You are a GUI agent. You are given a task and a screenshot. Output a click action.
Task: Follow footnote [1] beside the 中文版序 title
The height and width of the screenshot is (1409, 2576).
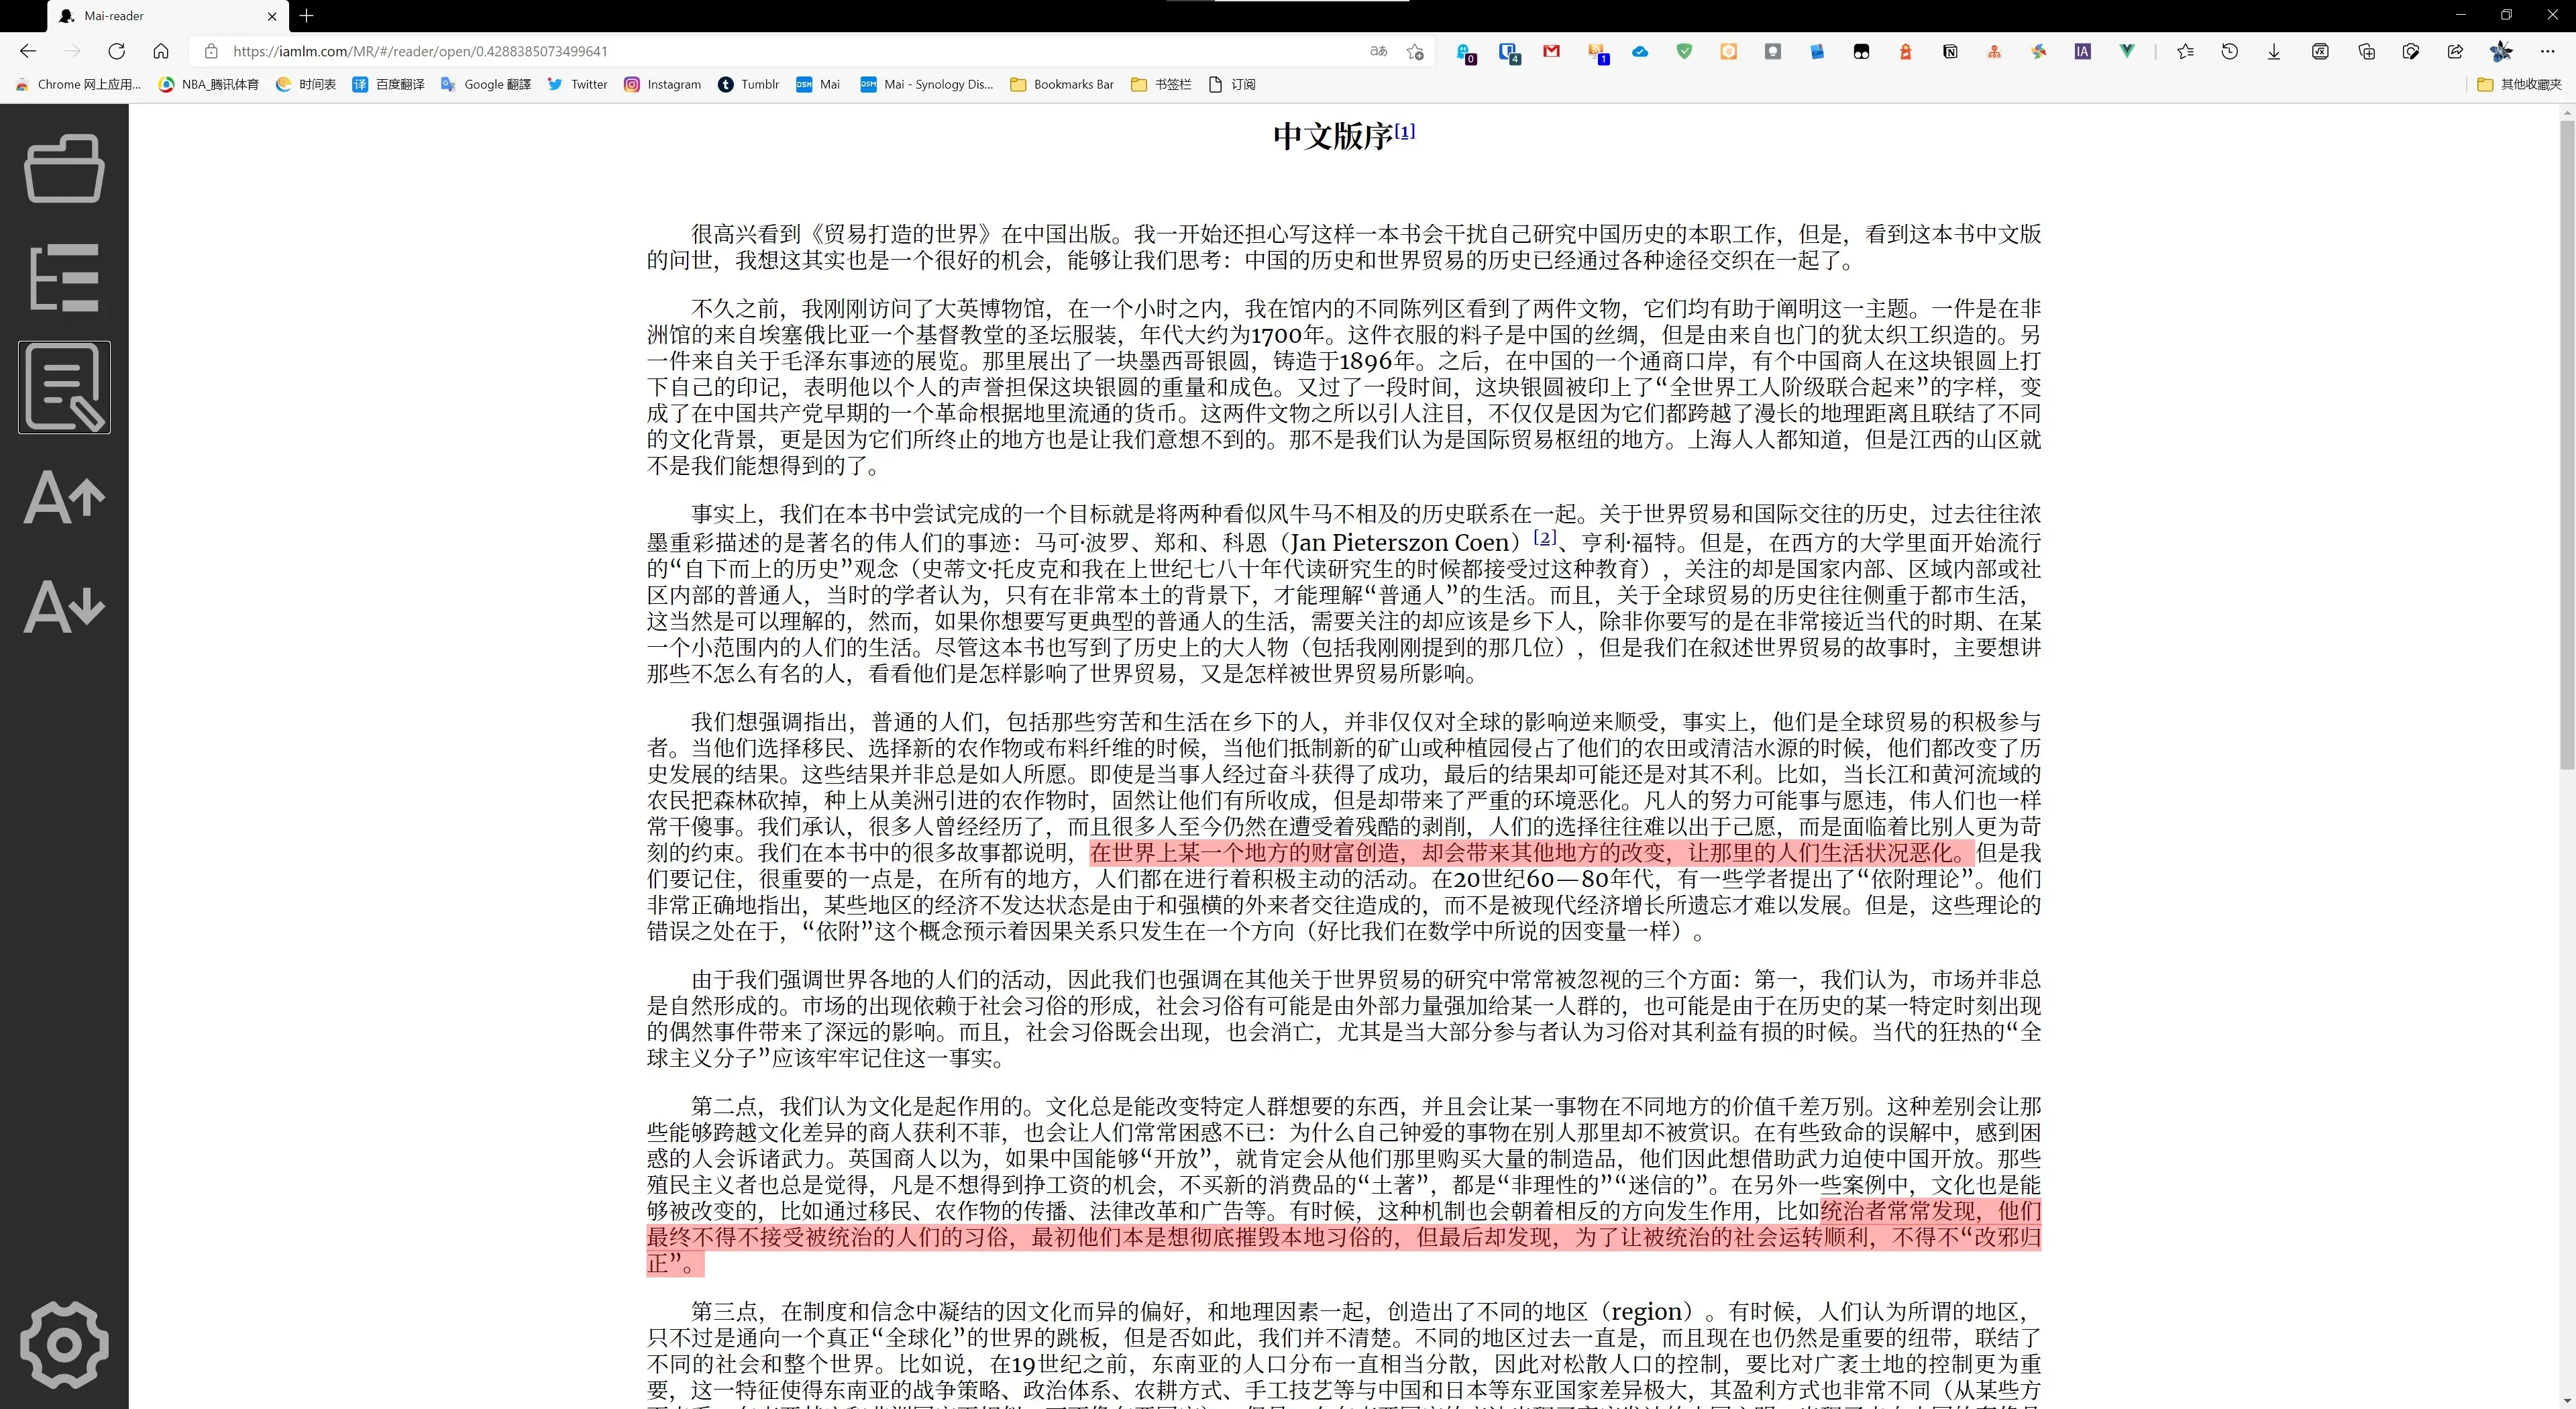click(x=1405, y=131)
